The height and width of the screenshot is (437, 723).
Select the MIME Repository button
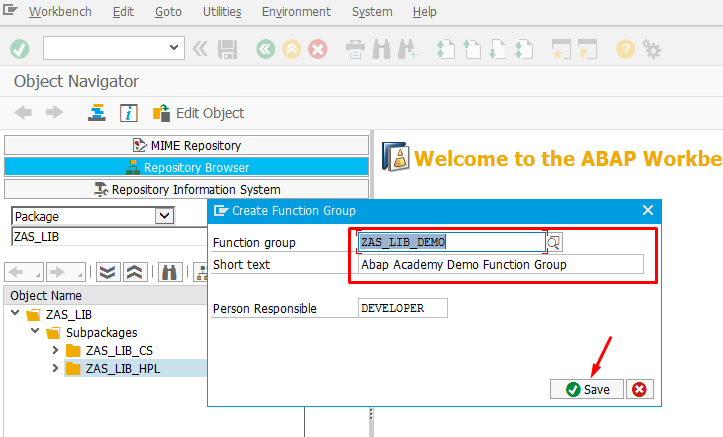(186, 145)
